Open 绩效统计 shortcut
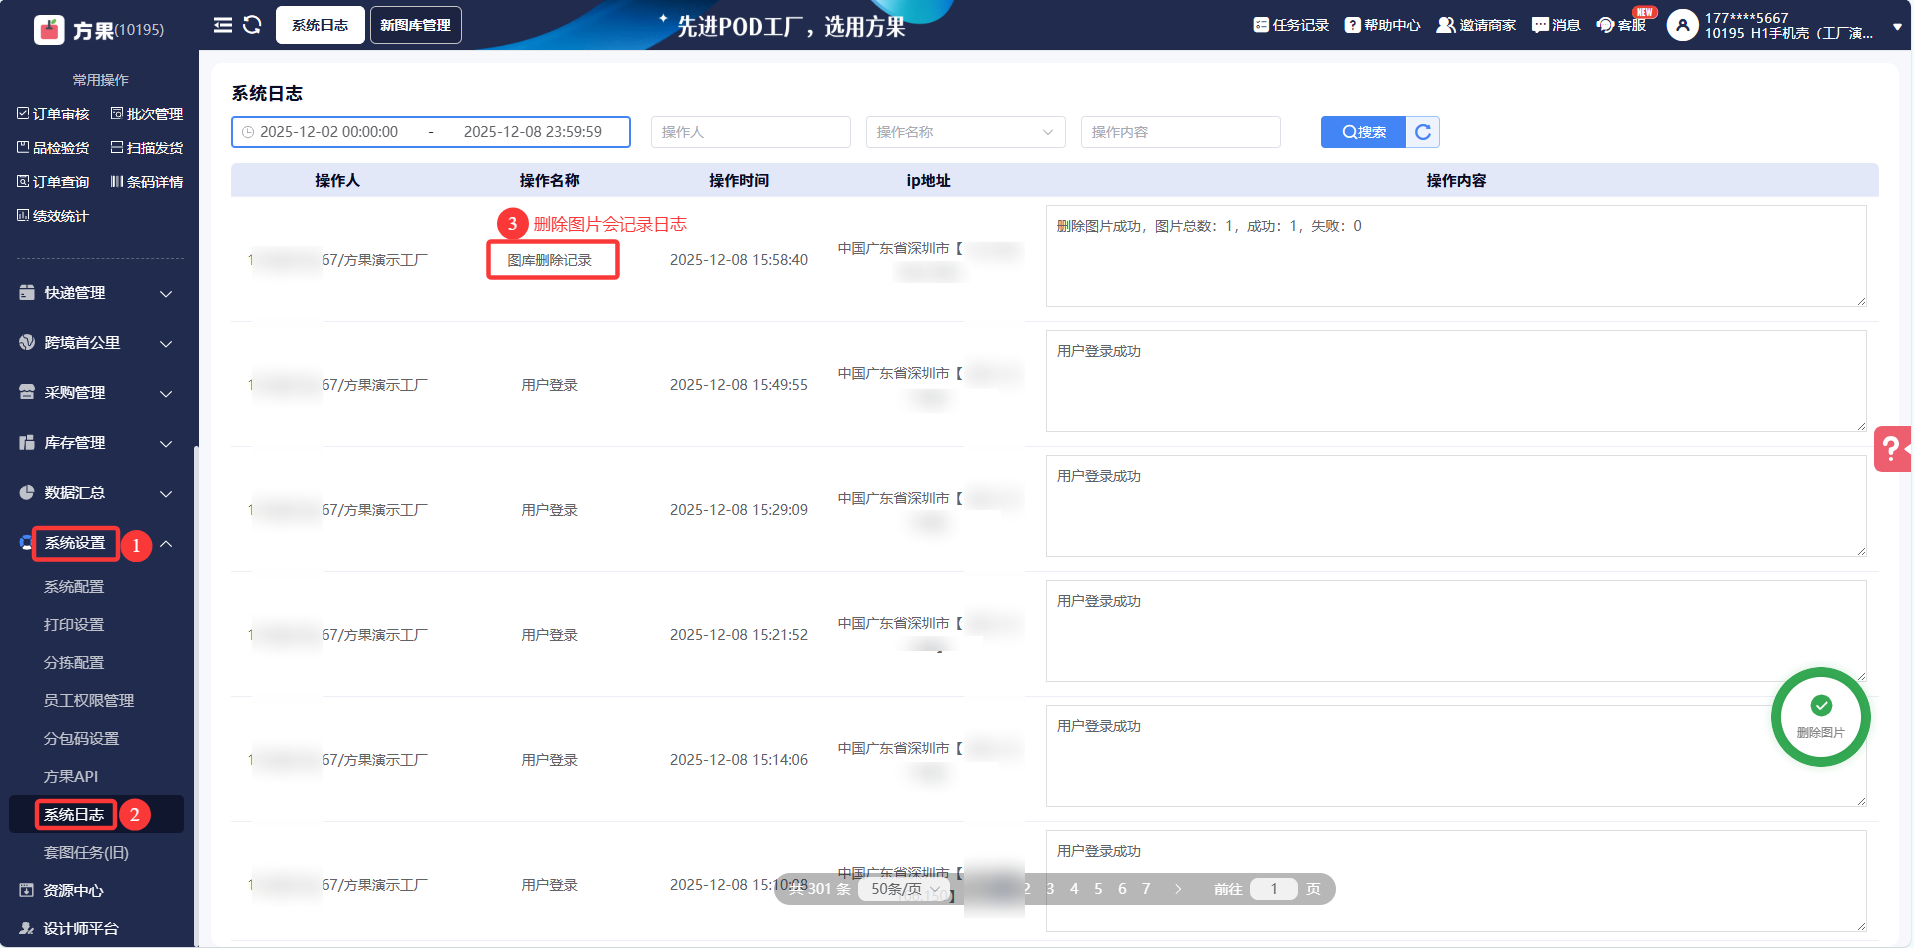Image resolution: width=1914 pixels, height=948 pixels. pos(53,216)
